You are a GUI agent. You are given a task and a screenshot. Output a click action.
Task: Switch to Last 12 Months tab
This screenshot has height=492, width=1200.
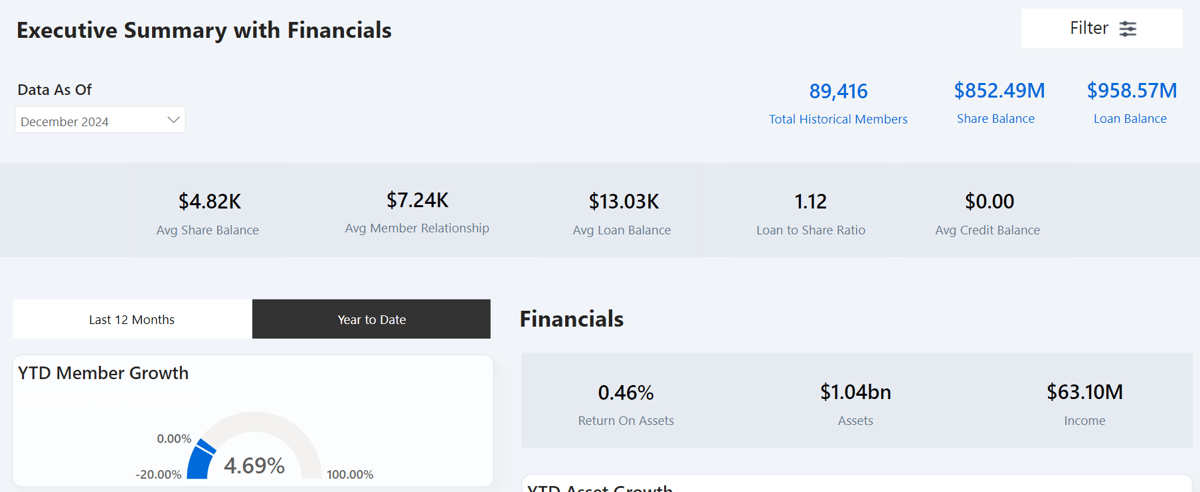132,320
